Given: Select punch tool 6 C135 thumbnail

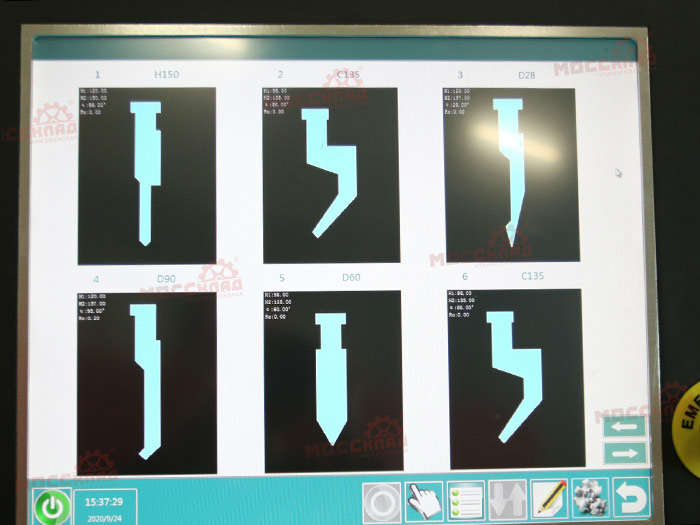Looking at the screenshot, I should (515, 379).
